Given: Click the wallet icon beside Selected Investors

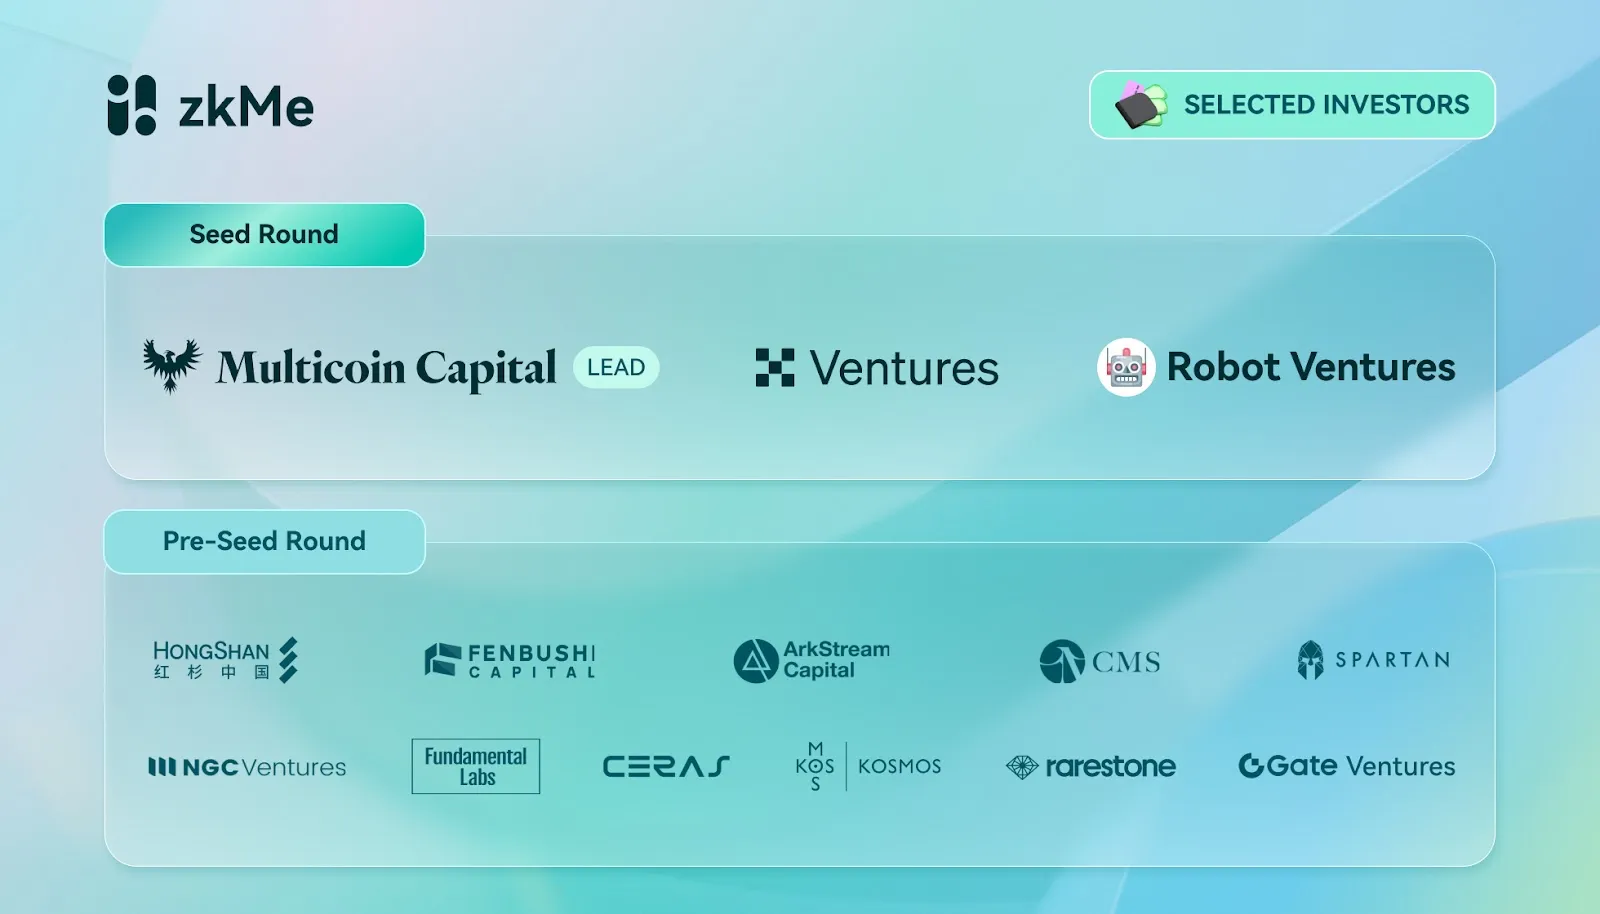Looking at the screenshot, I should pyautogui.click(x=1141, y=105).
